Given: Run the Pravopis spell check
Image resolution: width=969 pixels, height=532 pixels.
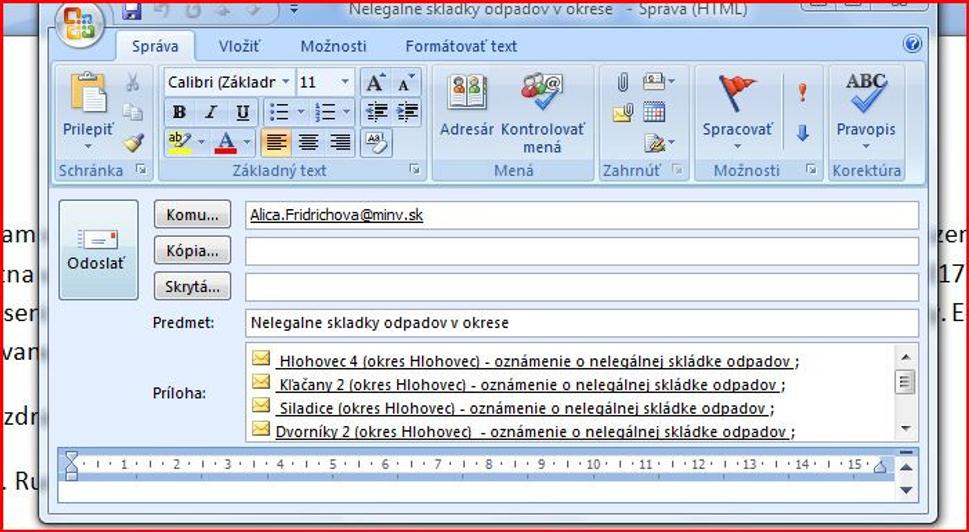Looking at the screenshot, I should [866, 105].
